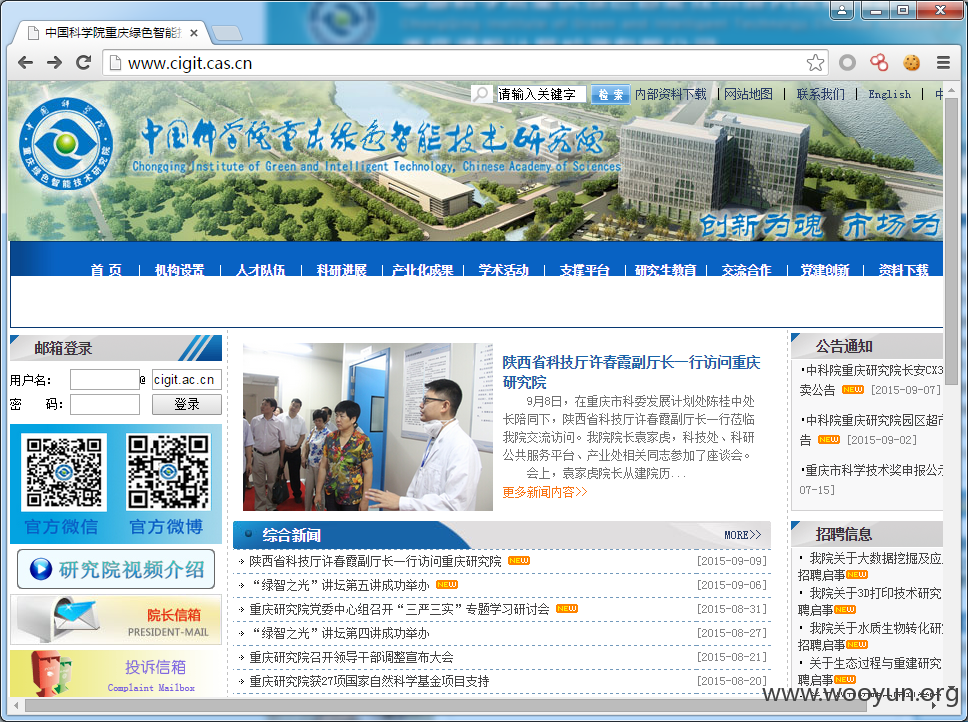Click the 官方微博 QR code
968x722 pixels.
pos(168,472)
